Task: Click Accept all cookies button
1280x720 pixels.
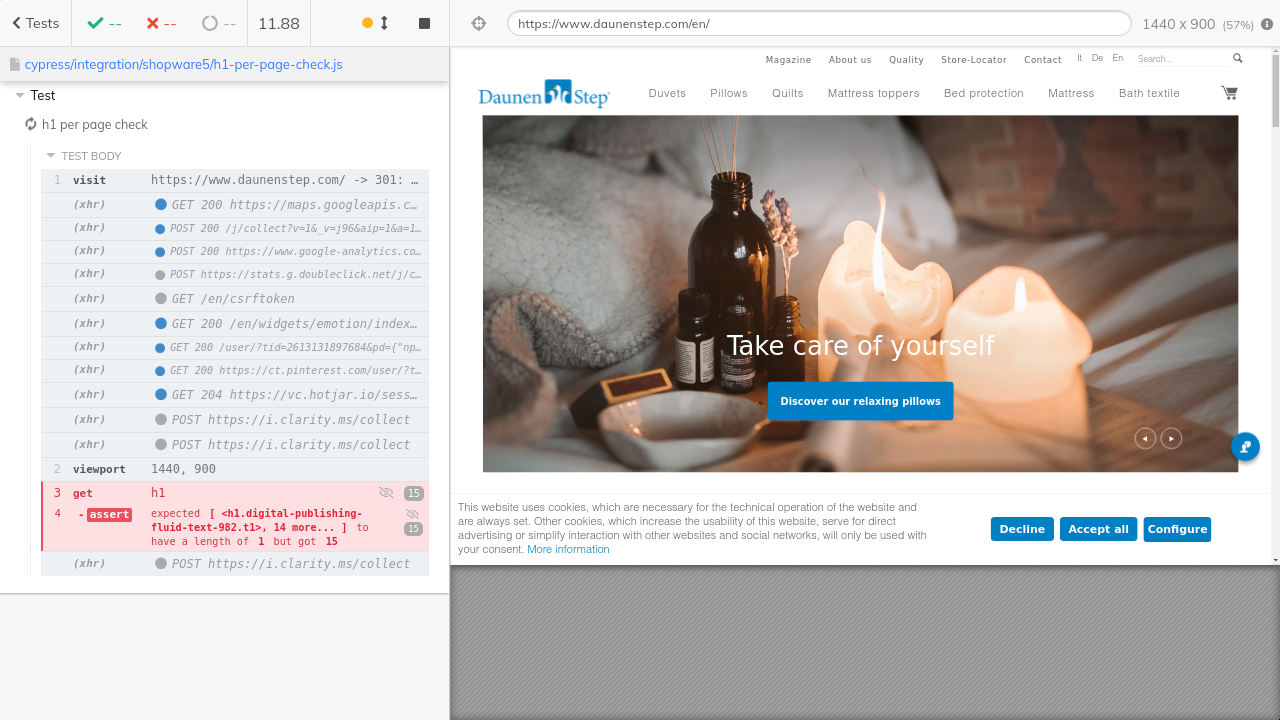Action: (1098, 529)
